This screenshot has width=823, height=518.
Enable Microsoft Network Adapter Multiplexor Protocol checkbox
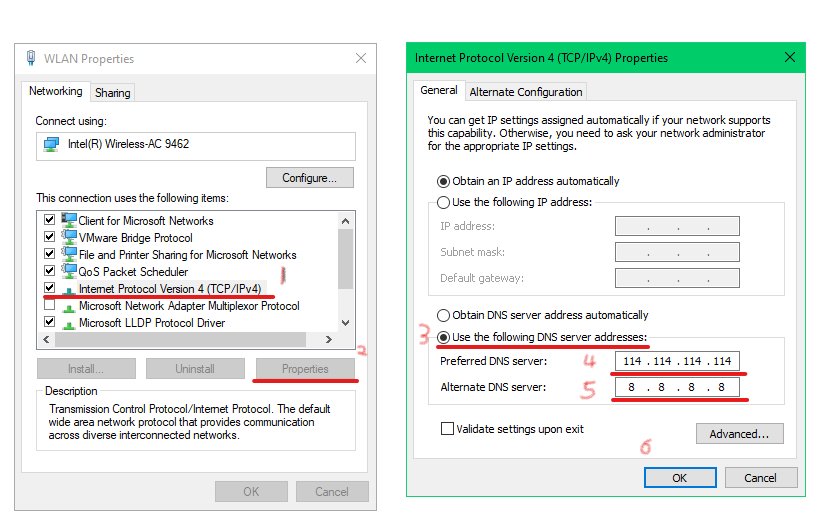click(50, 305)
